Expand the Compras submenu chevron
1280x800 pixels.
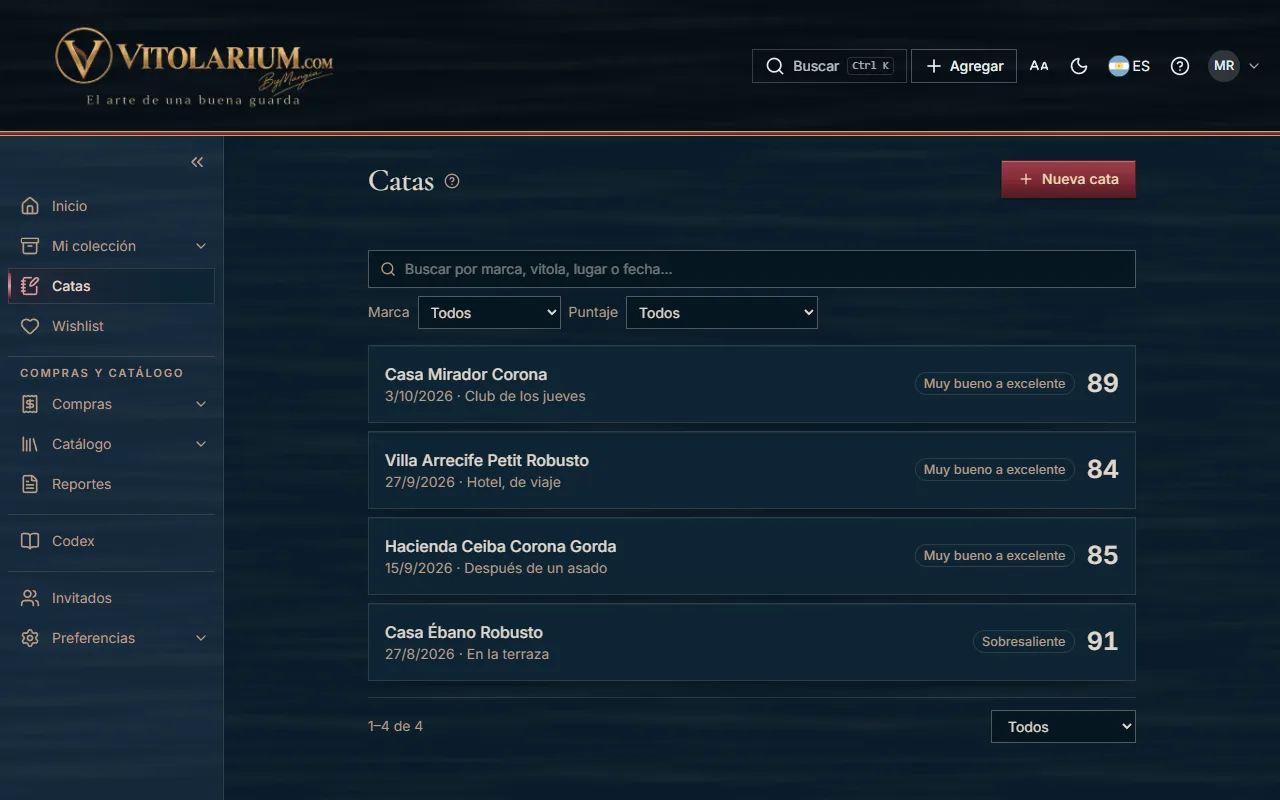coord(201,404)
